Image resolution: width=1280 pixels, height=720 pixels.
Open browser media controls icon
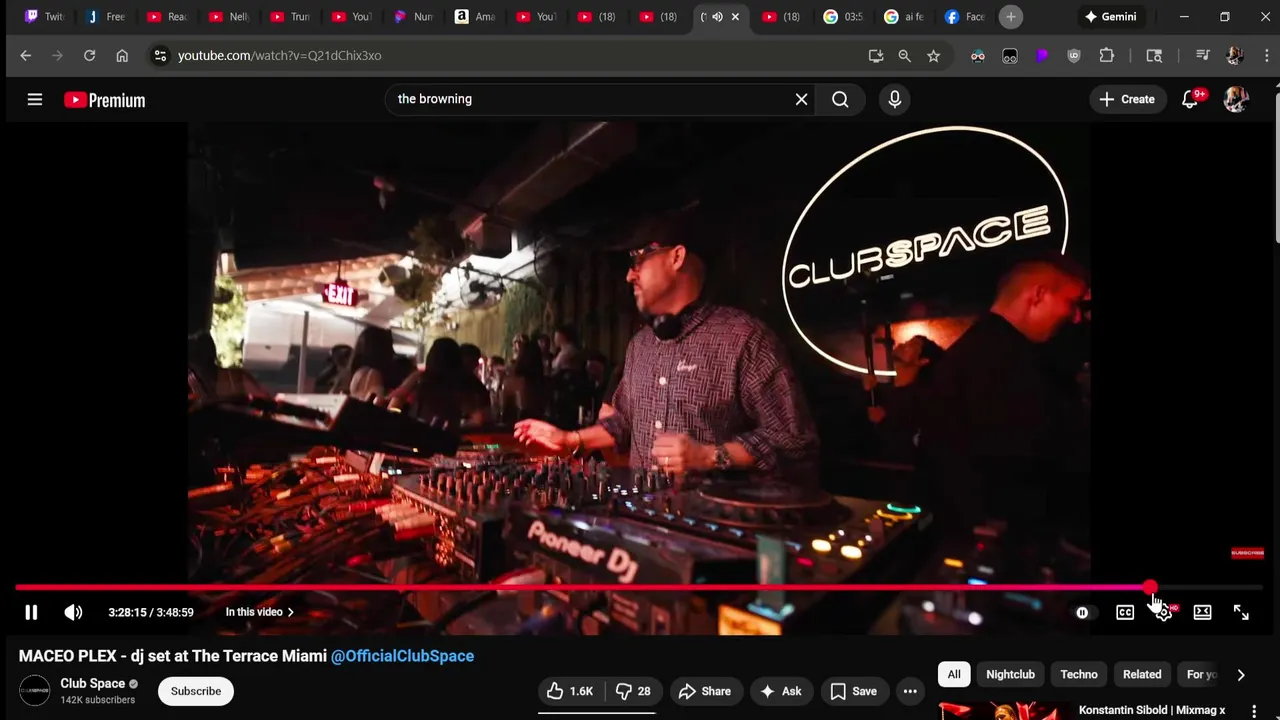click(x=1202, y=56)
